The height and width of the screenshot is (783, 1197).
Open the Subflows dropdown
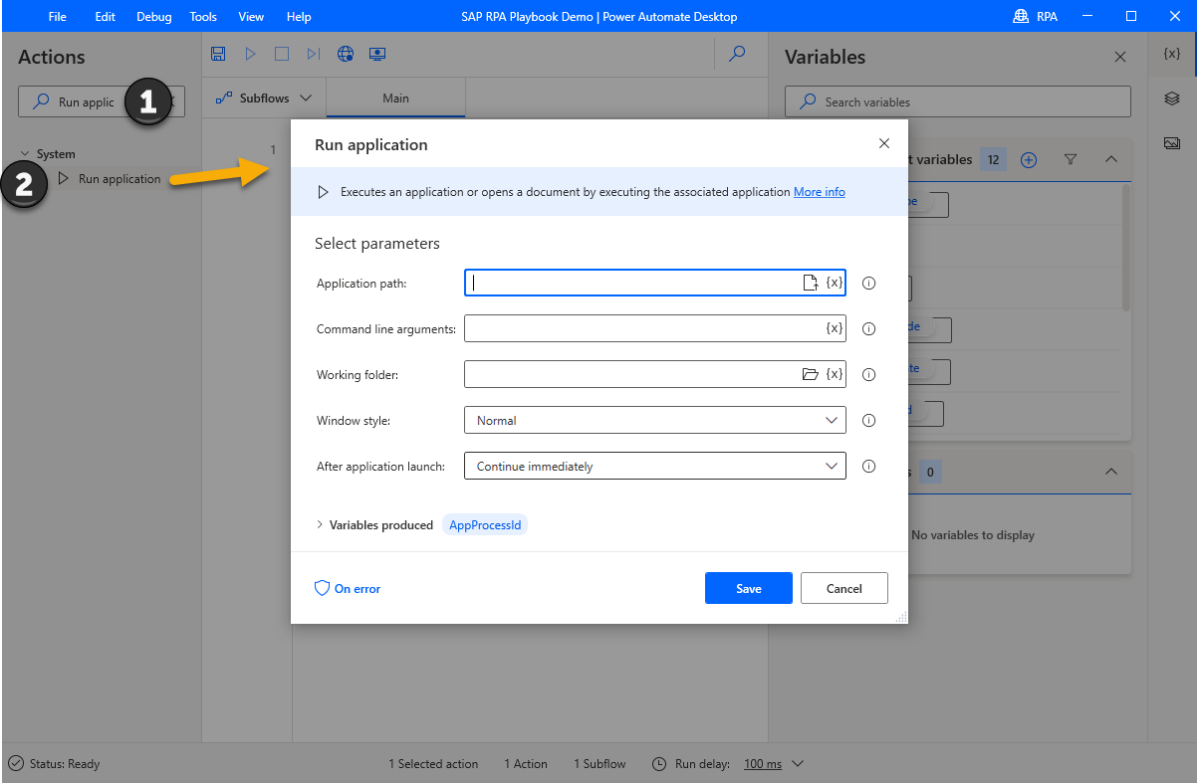coord(264,98)
